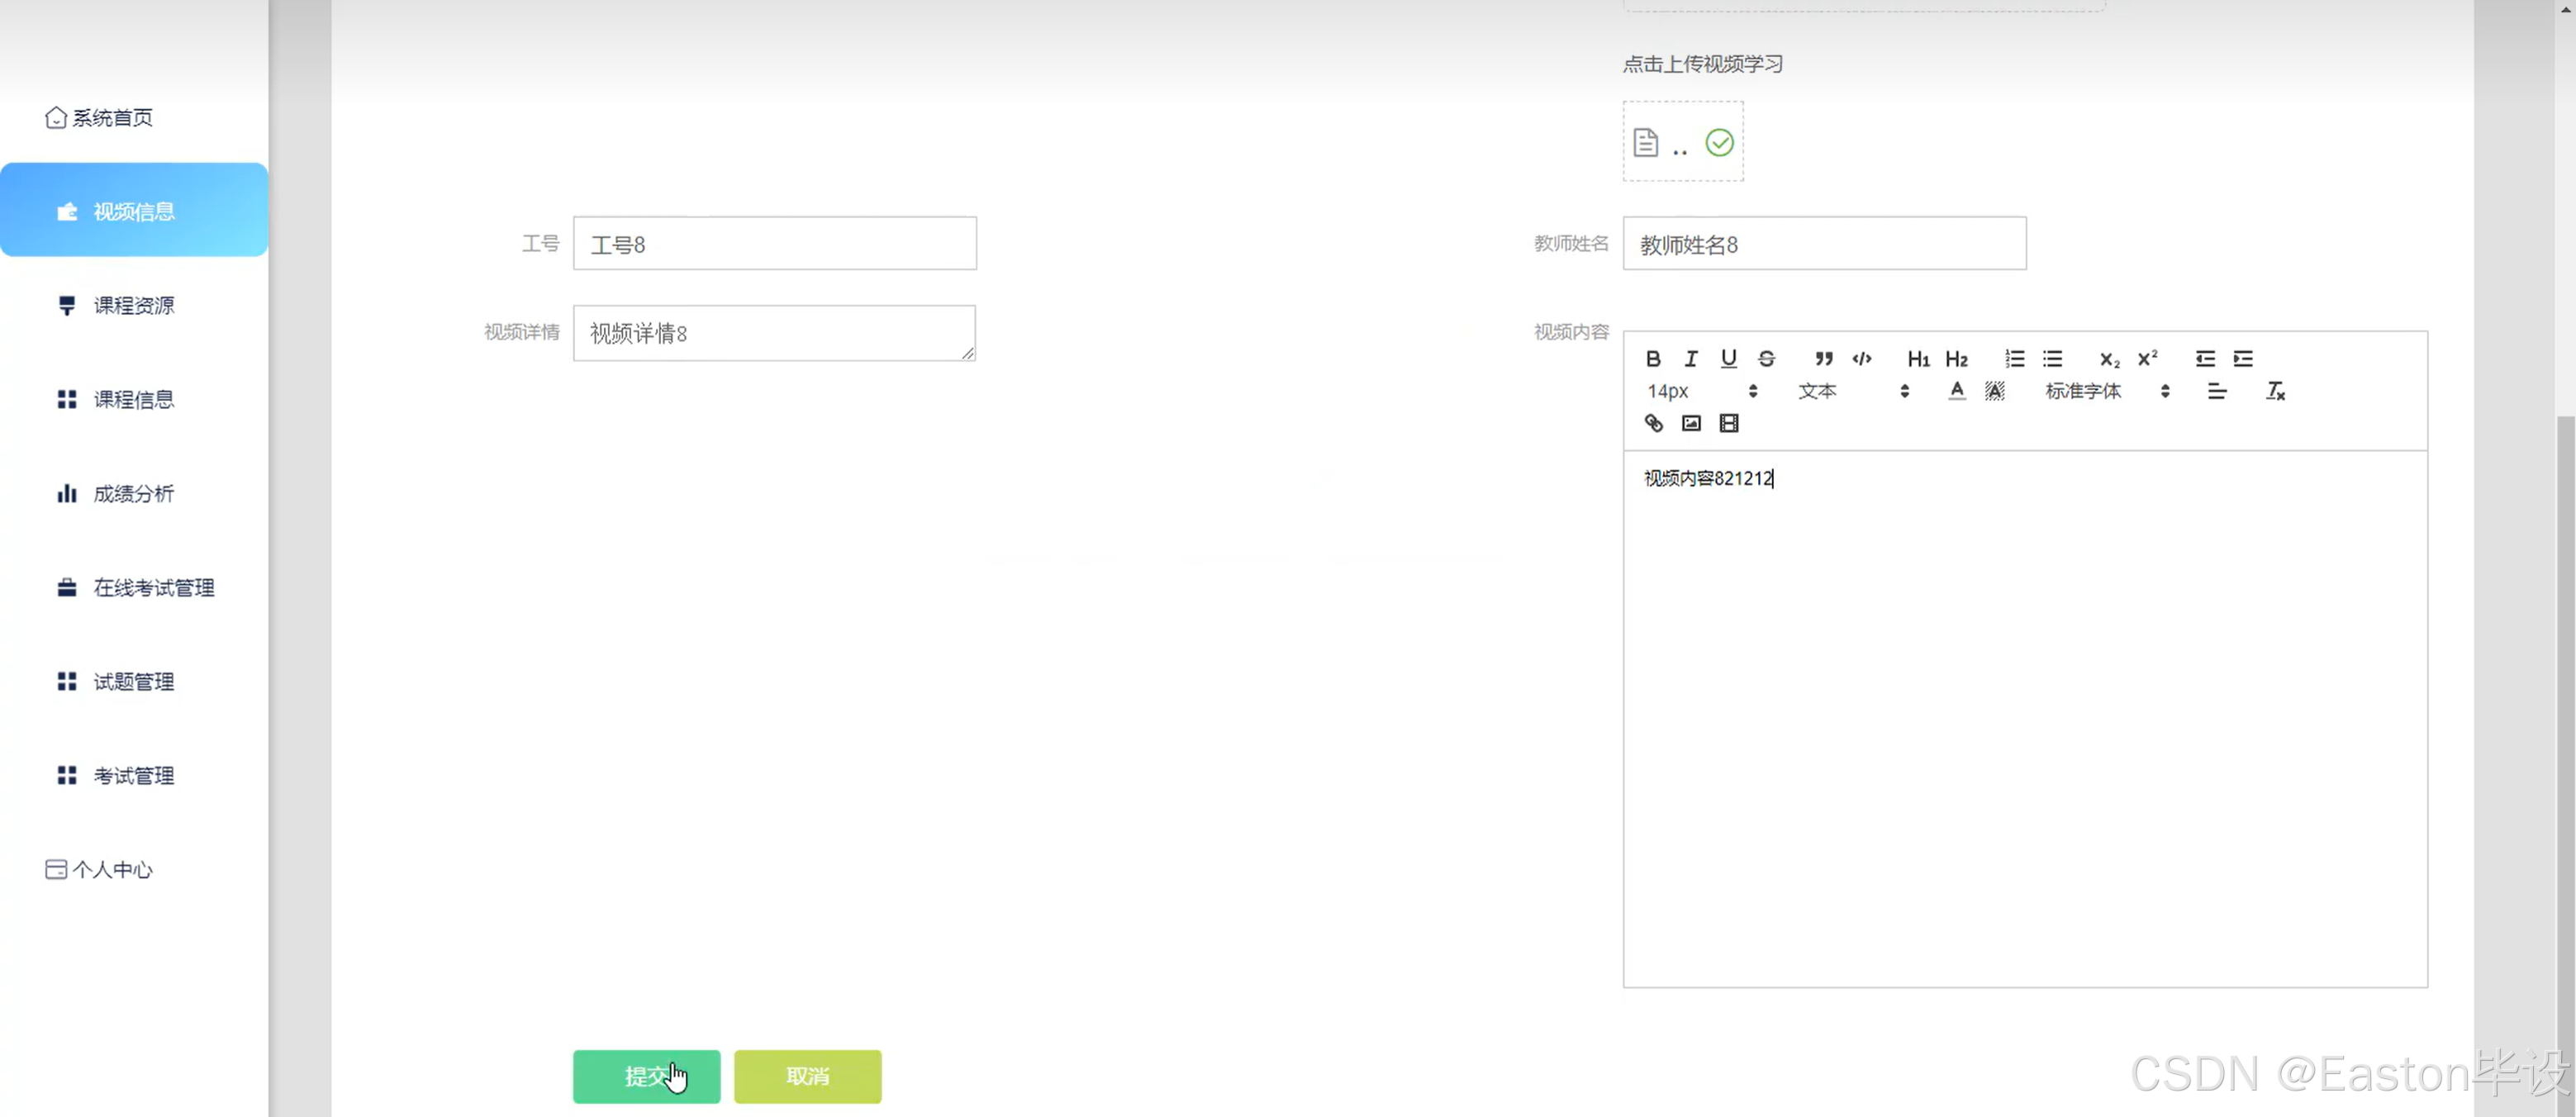The height and width of the screenshot is (1117, 2576).
Task: Toggle italic text in the editor toolbar
Action: (1691, 359)
